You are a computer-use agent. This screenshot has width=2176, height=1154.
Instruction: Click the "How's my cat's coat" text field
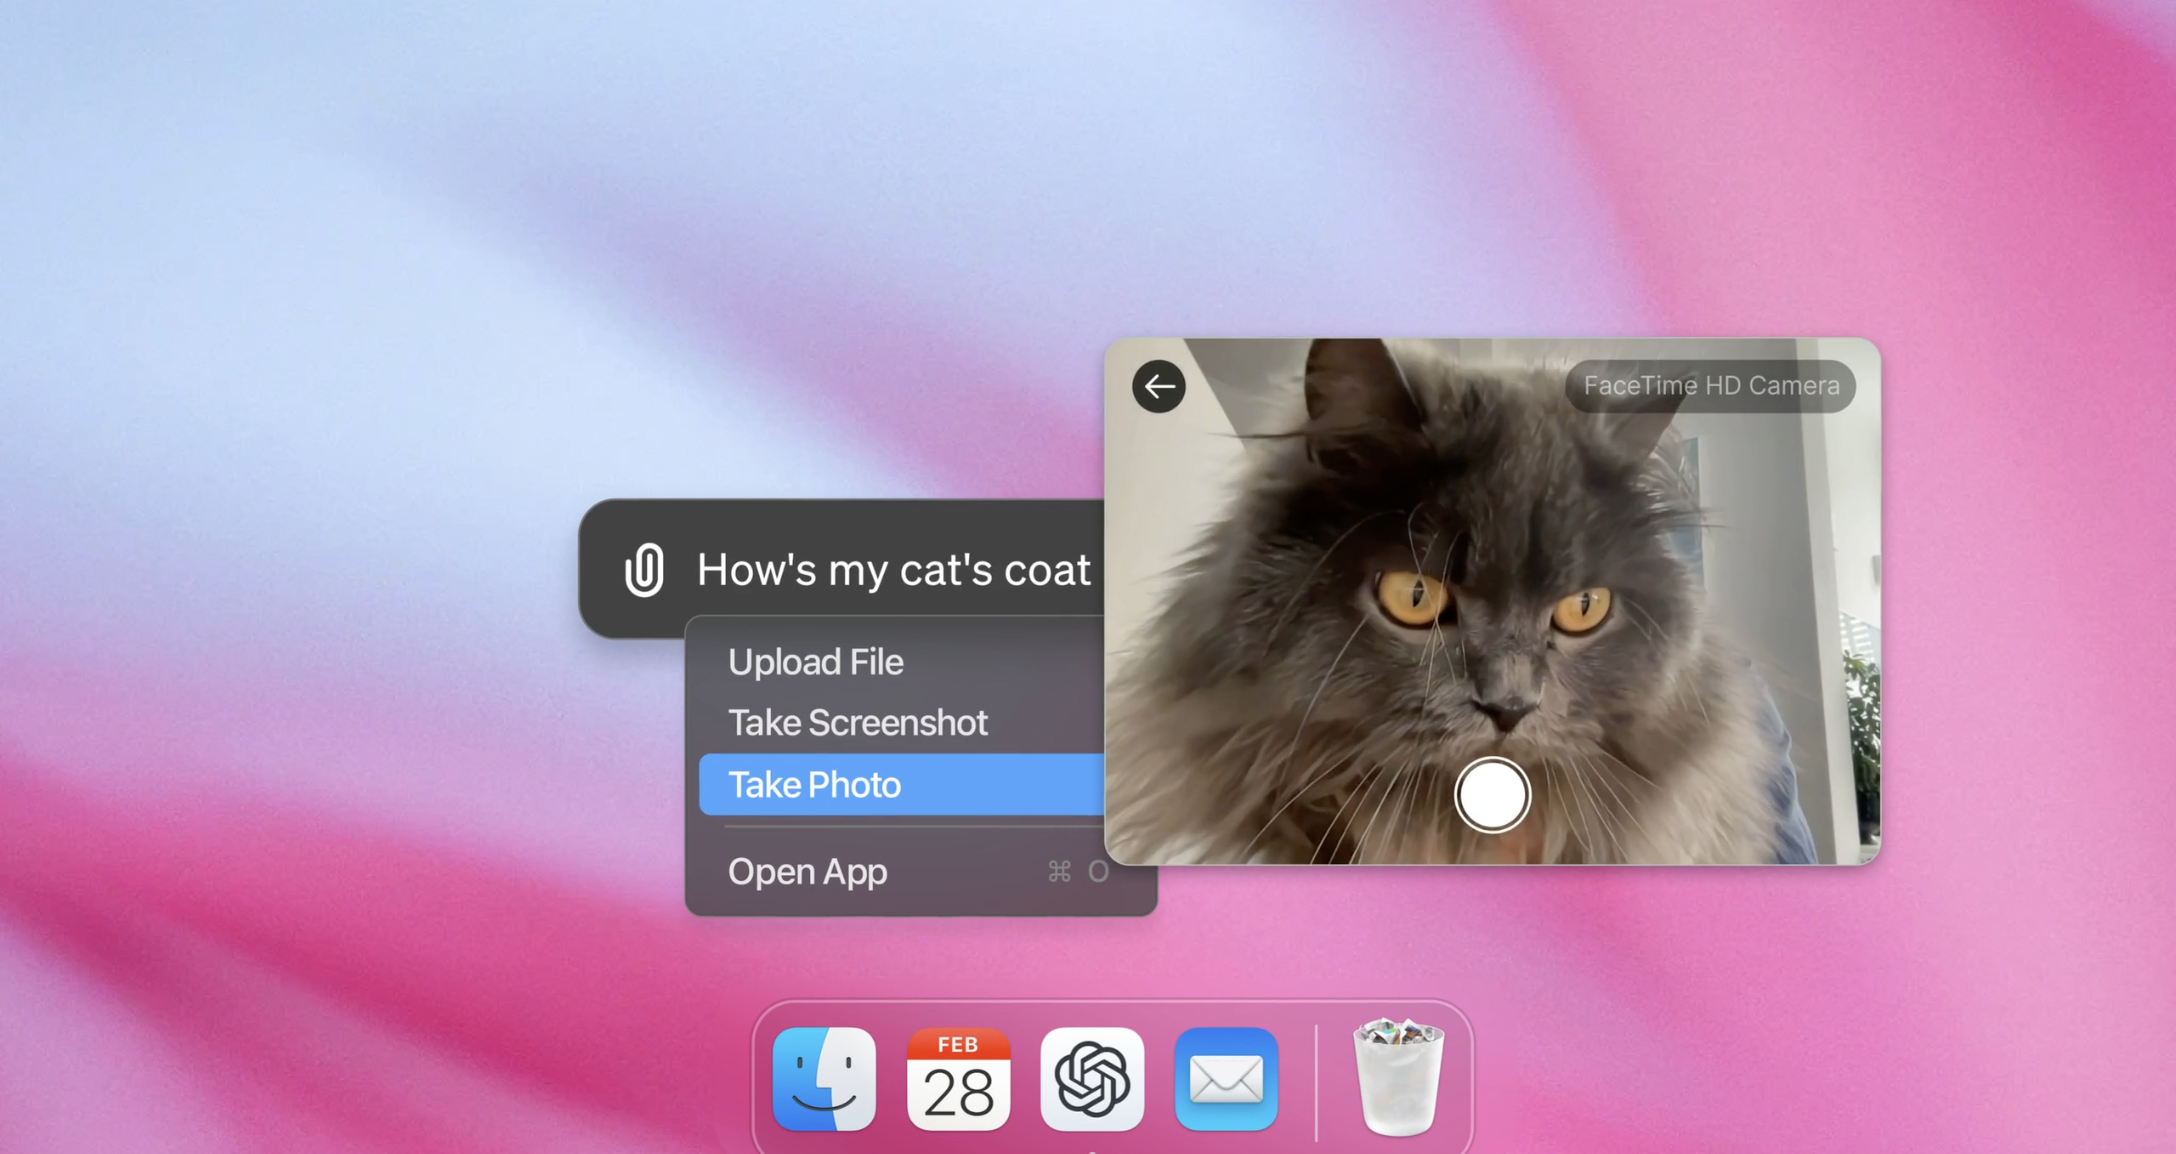coord(893,570)
